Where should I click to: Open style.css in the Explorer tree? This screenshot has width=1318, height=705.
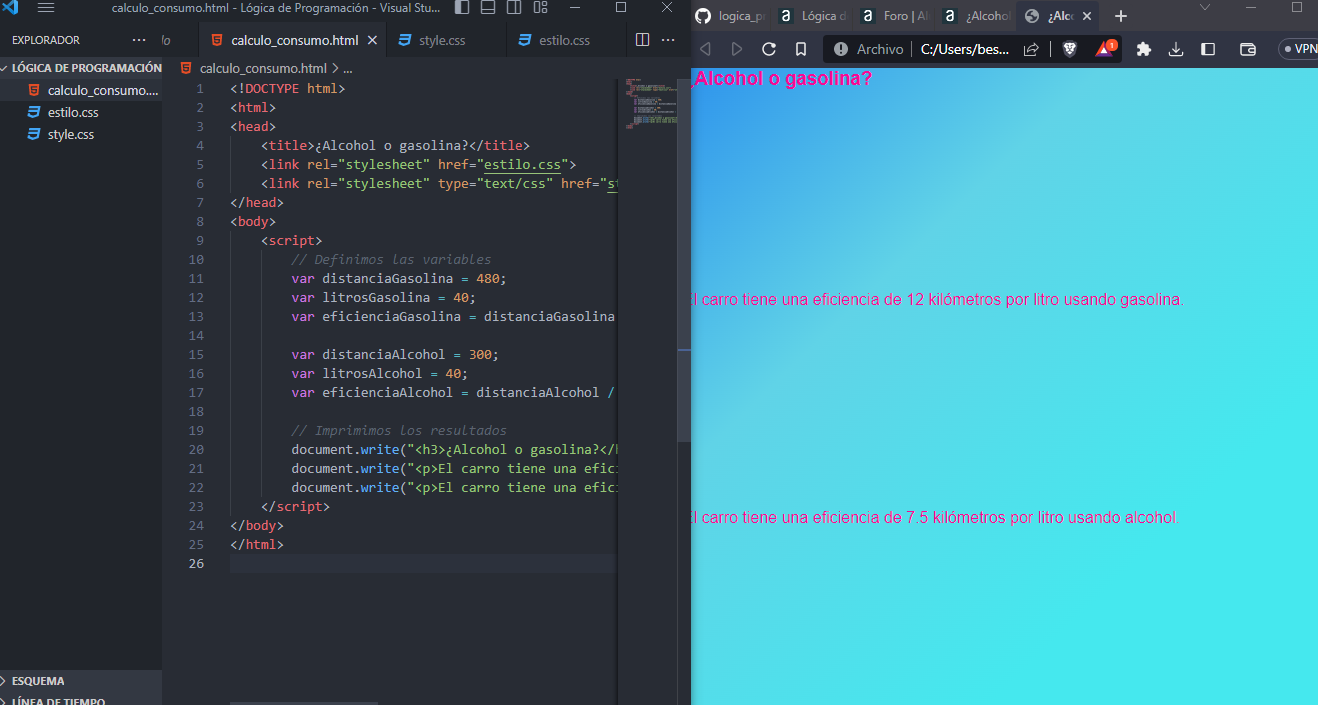tap(81, 134)
